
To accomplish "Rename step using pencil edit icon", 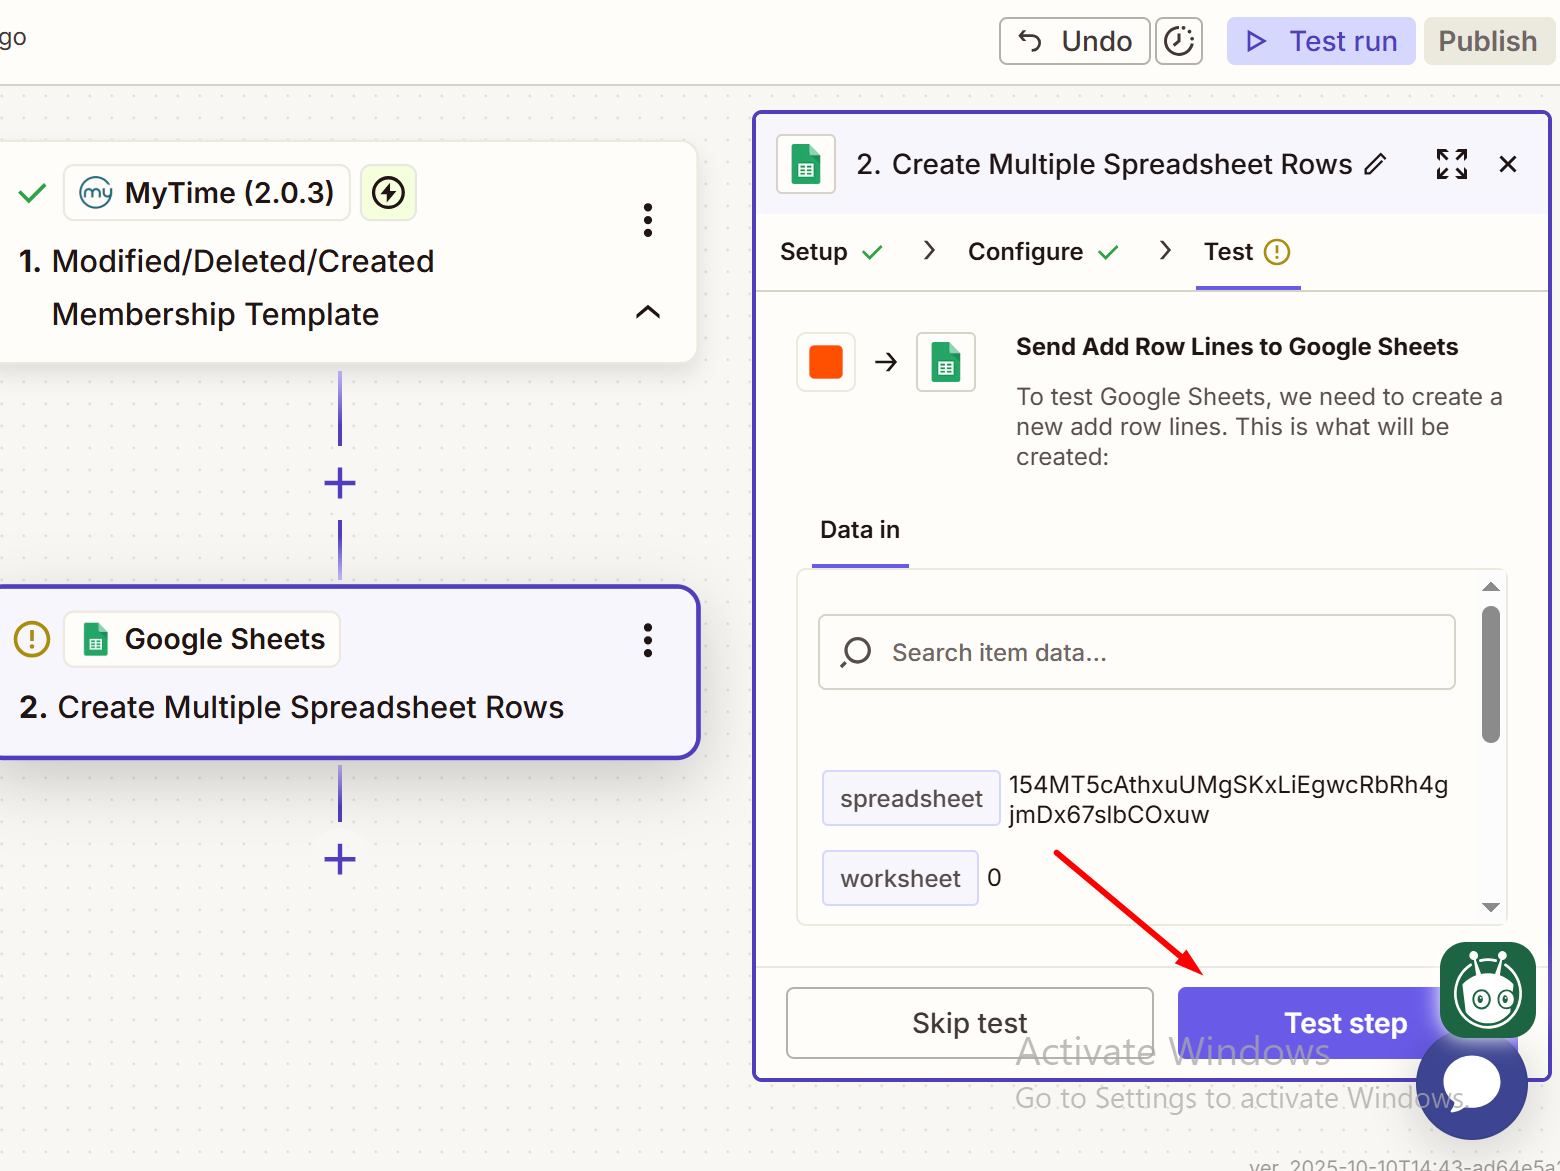I will 1376,164.
